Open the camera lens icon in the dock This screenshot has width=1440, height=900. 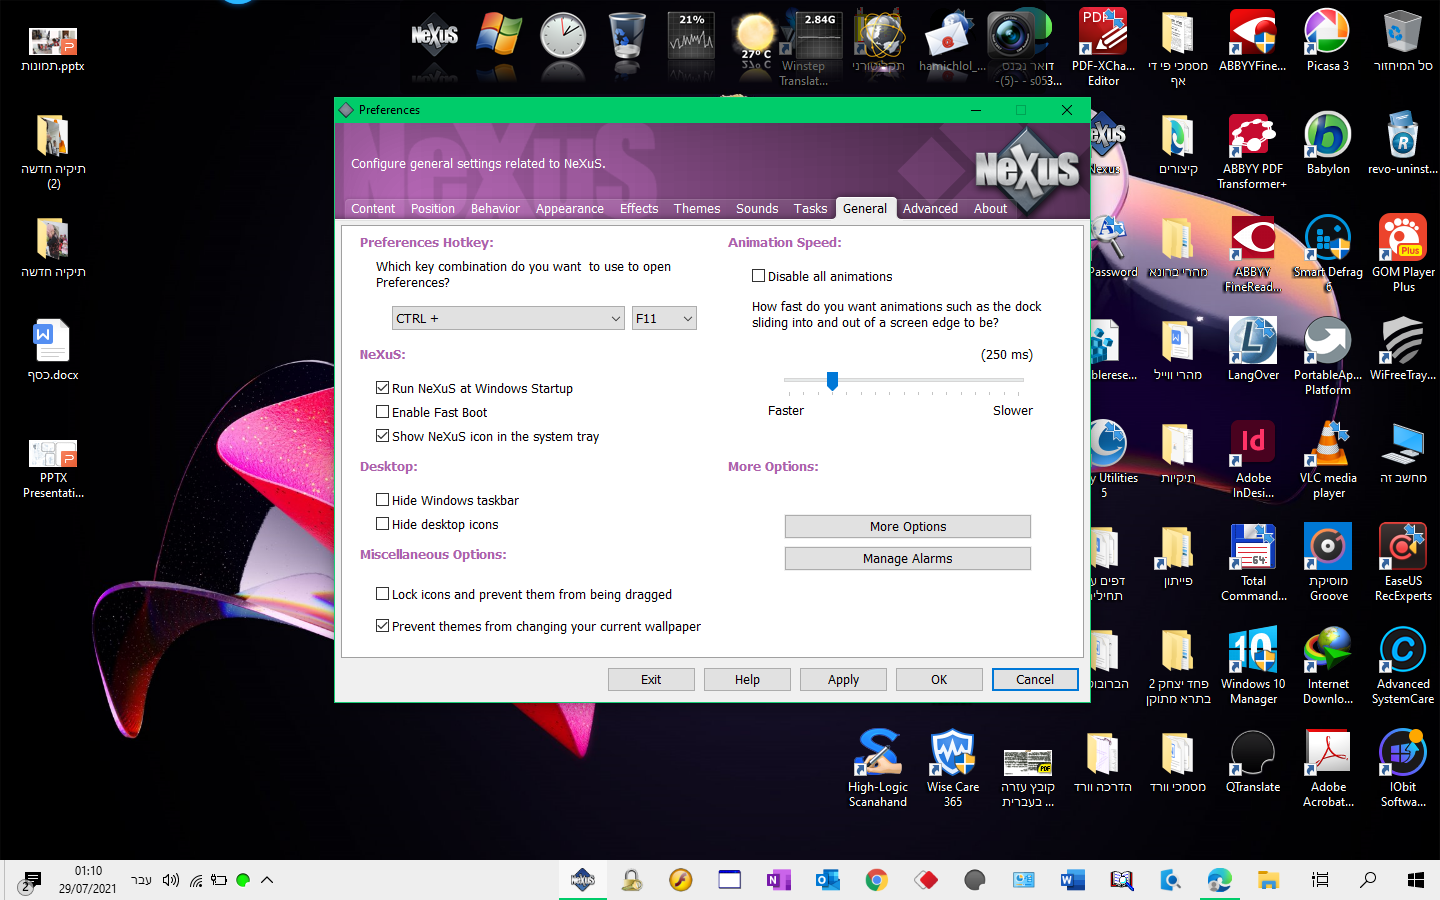pyautogui.click(x=1013, y=36)
